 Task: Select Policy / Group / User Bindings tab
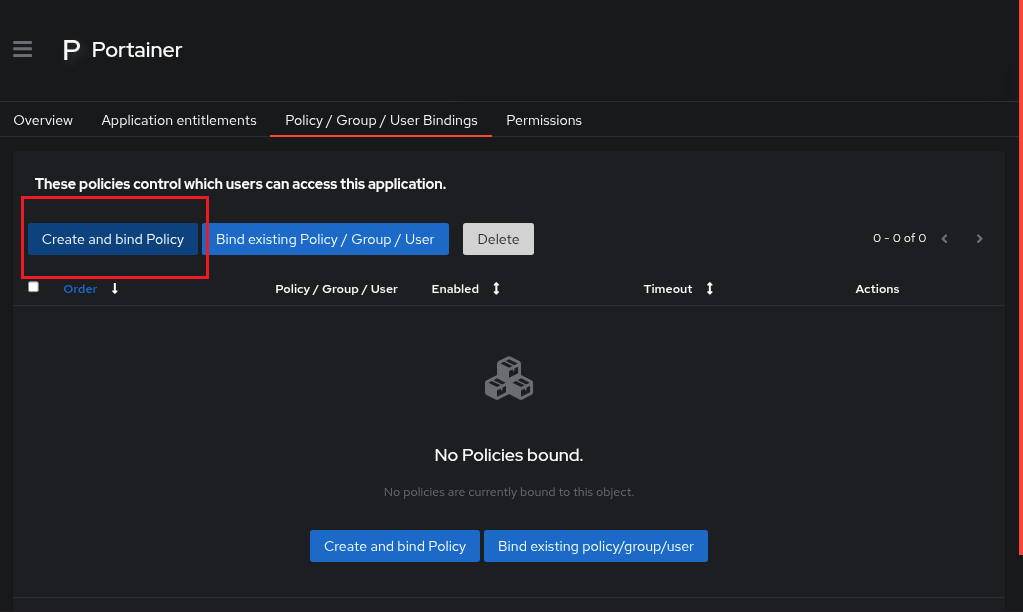click(381, 120)
